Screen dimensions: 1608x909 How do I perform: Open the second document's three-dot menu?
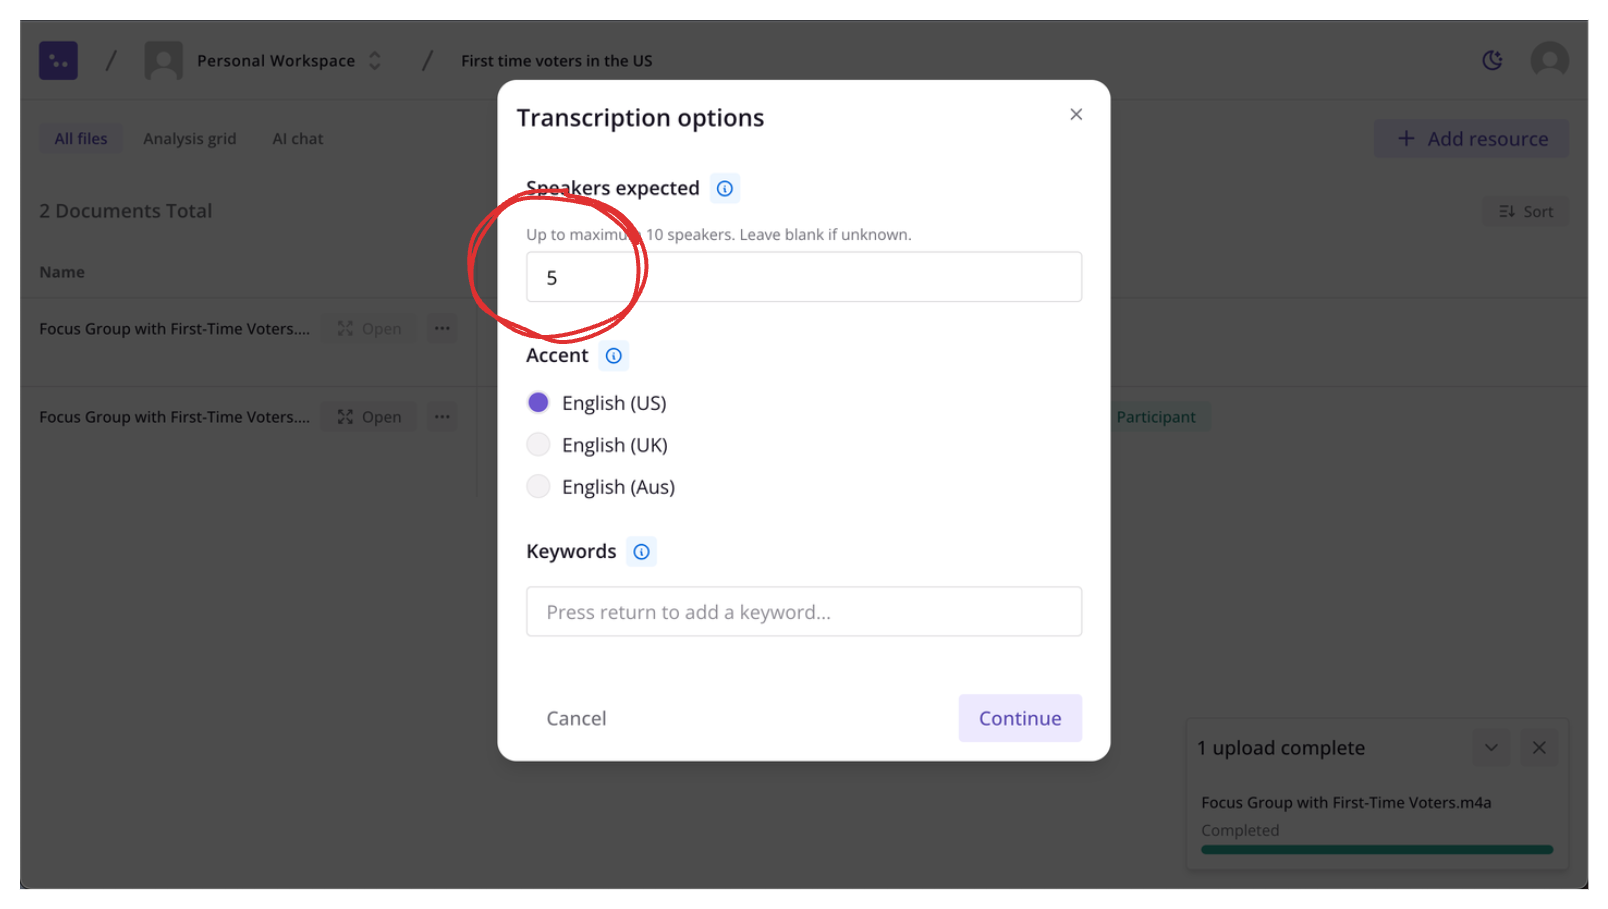[442, 417]
